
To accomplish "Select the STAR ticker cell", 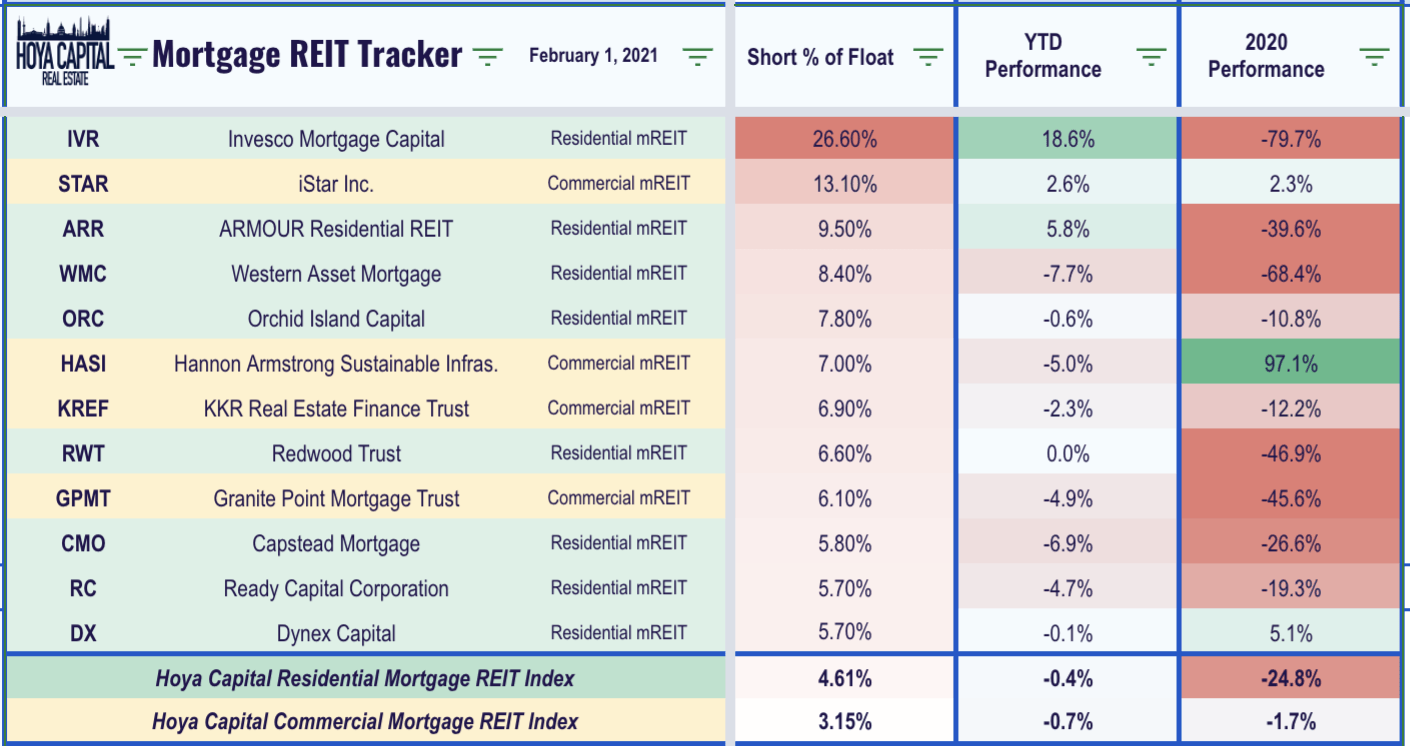I will coord(83,184).
